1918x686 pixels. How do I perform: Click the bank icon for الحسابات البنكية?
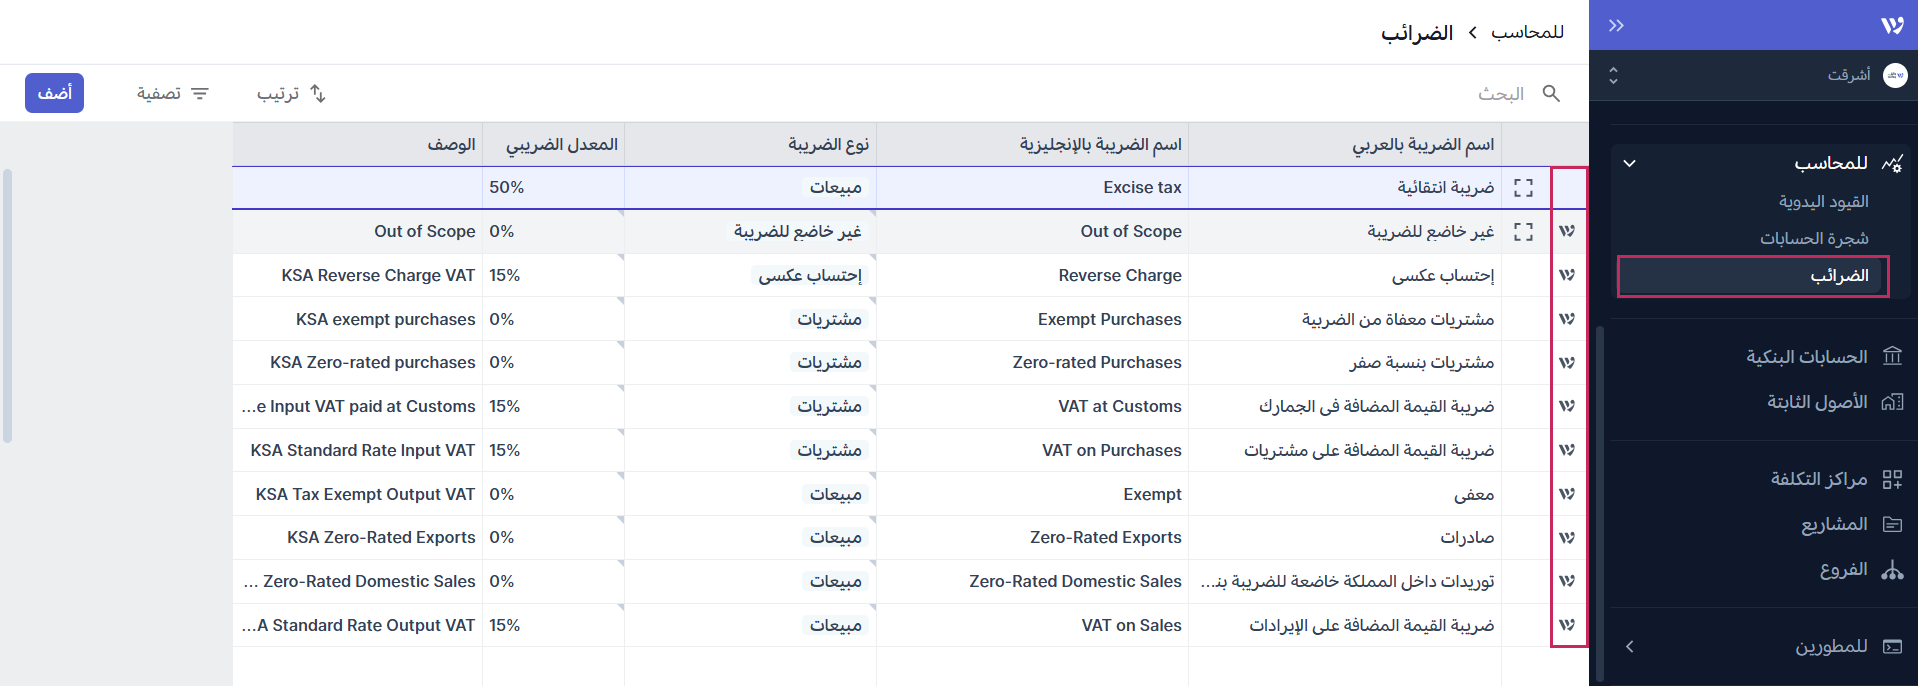pyautogui.click(x=1892, y=357)
